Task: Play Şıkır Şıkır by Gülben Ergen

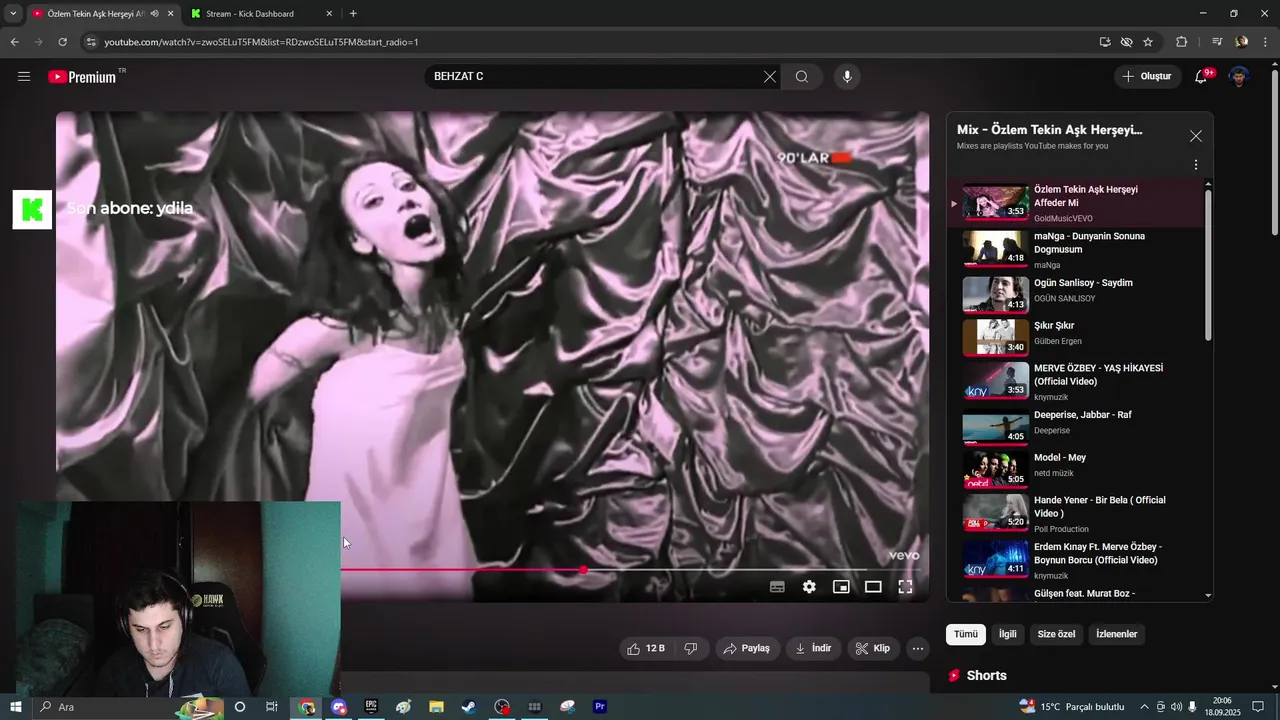Action: coord(1075,337)
